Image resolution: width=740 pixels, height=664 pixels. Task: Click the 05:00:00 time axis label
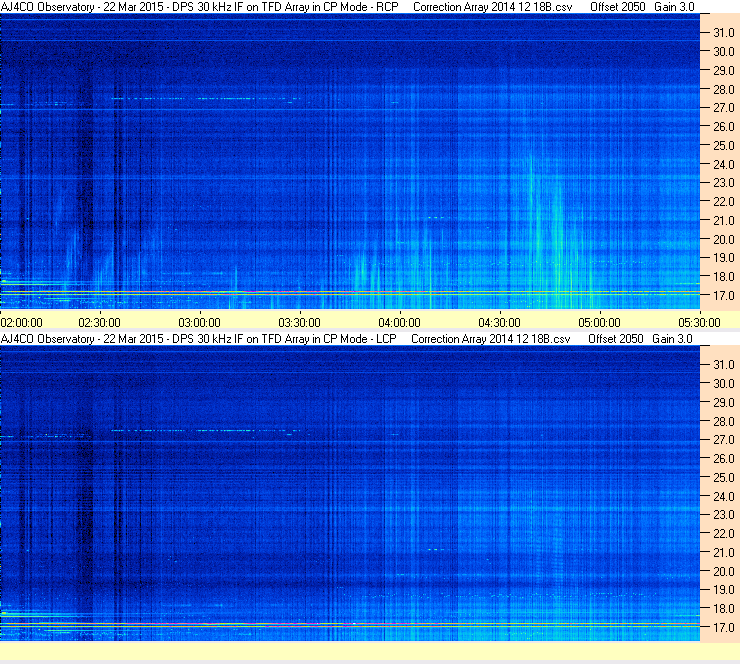pos(600,323)
